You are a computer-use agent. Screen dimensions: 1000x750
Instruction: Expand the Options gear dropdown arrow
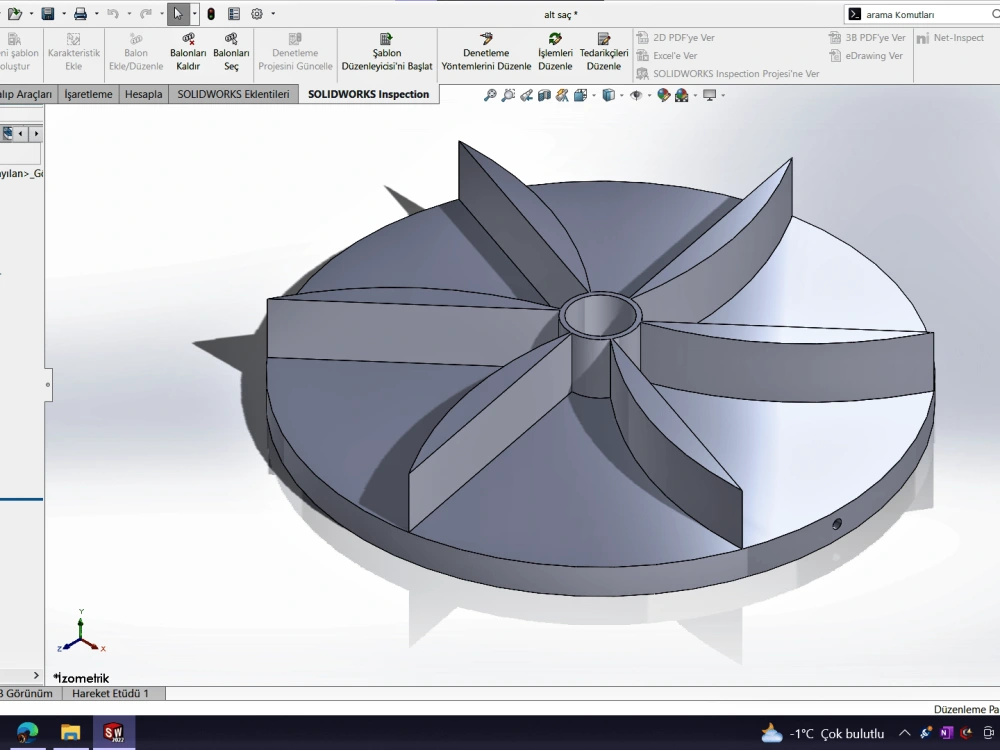click(x=273, y=13)
